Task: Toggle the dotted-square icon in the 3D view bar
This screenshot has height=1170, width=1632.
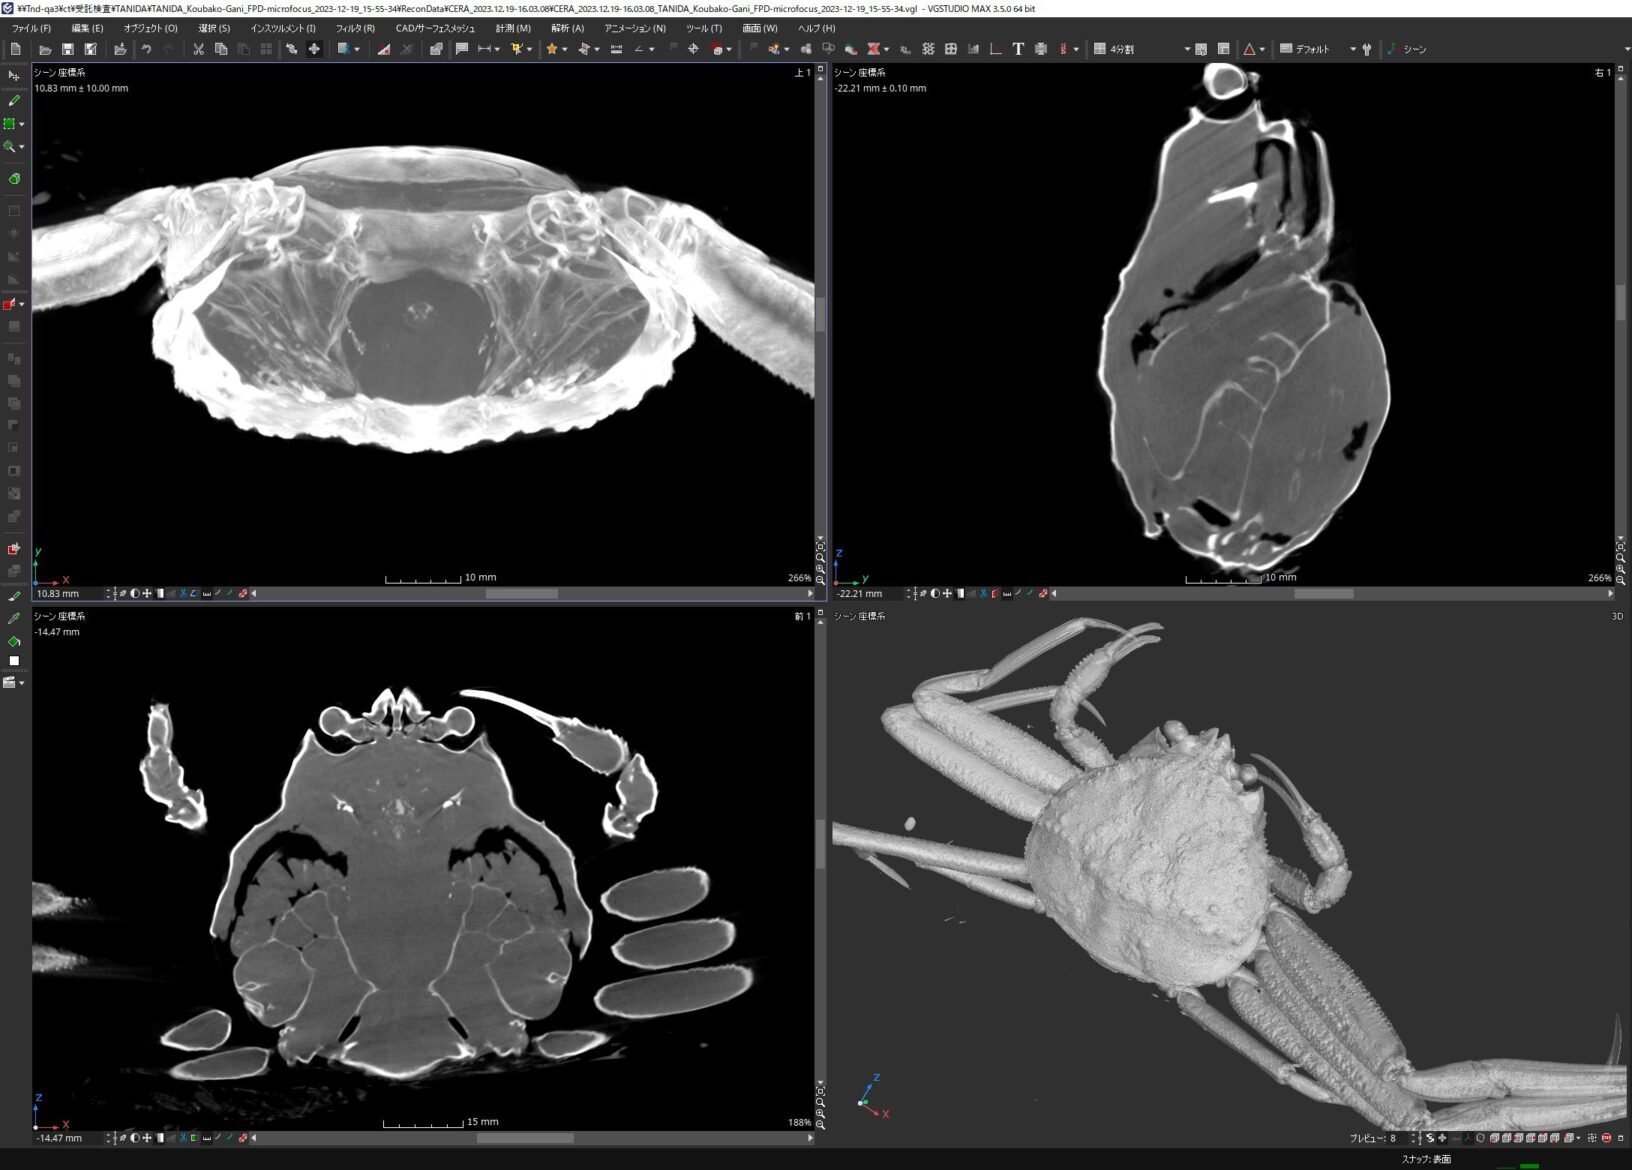Action: [1591, 1138]
